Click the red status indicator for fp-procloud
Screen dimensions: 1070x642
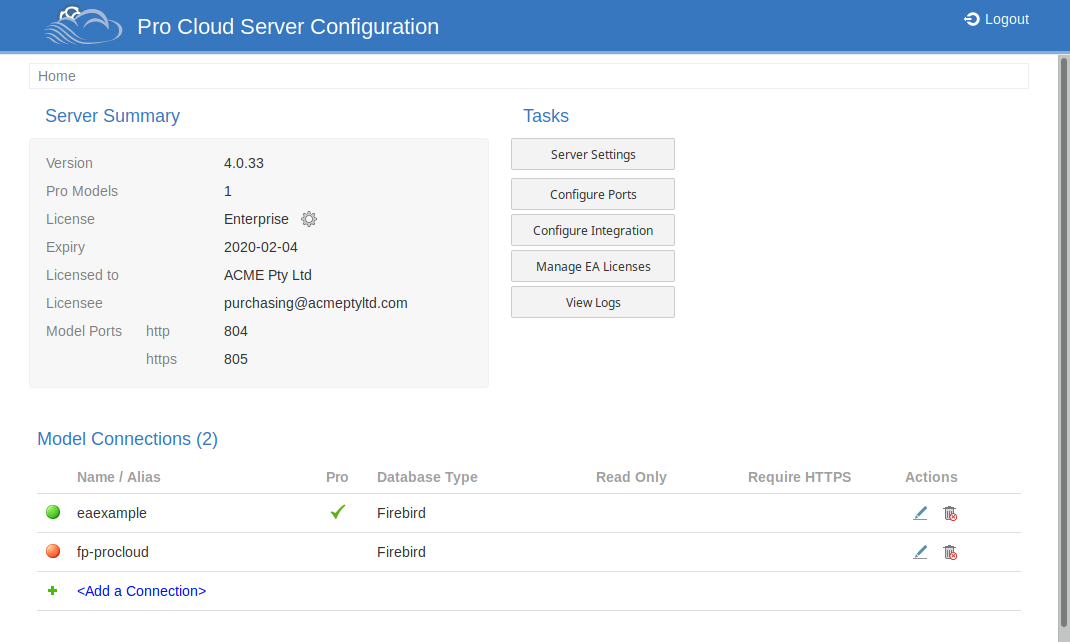click(x=53, y=552)
